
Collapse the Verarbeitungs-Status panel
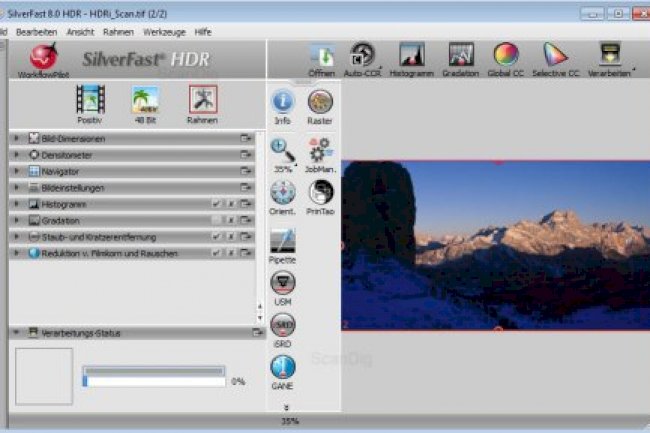click(17, 332)
